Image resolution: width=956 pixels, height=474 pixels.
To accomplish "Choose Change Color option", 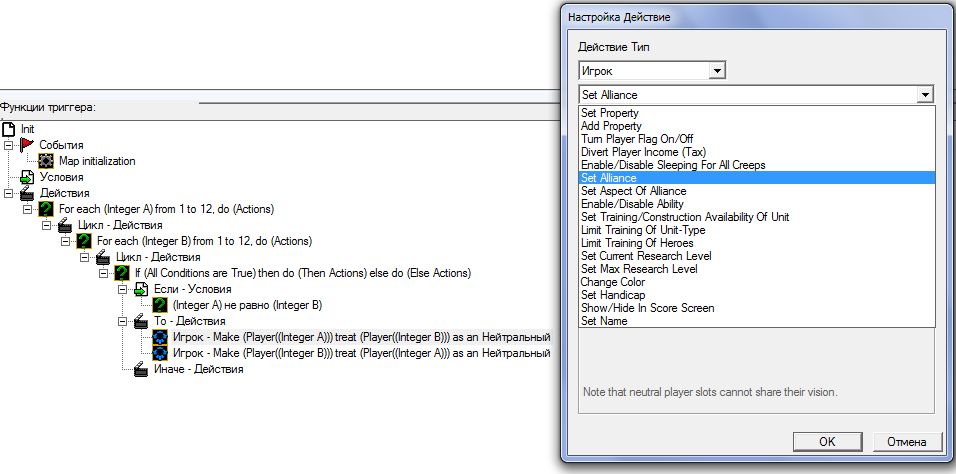I will [757, 282].
